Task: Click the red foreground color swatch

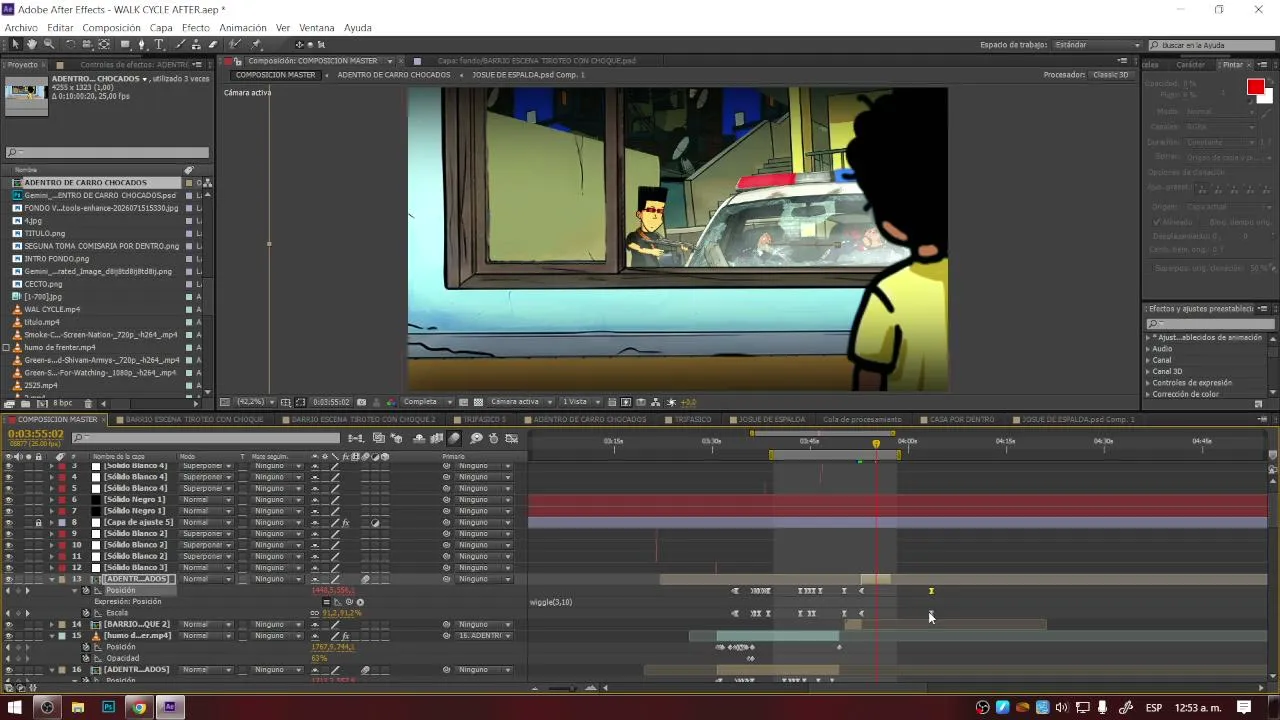Action: [x=1255, y=88]
